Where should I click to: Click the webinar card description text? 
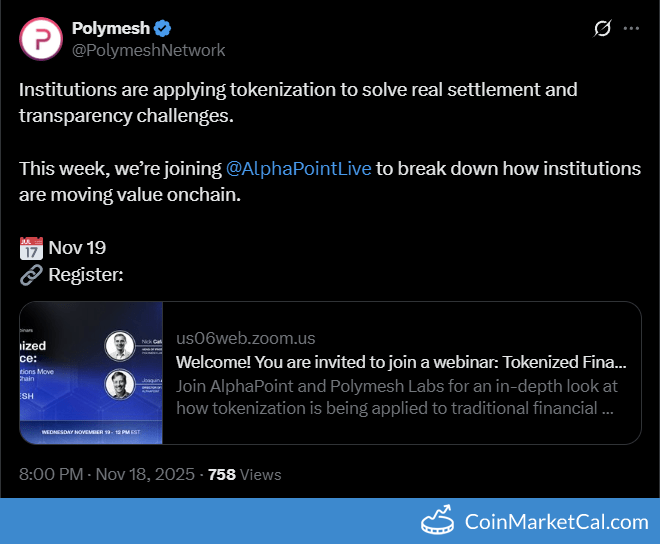coord(396,396)
